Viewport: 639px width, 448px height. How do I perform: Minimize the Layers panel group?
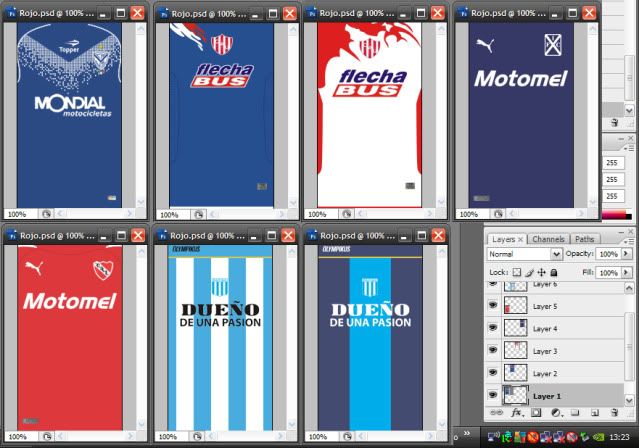point(621,232)
